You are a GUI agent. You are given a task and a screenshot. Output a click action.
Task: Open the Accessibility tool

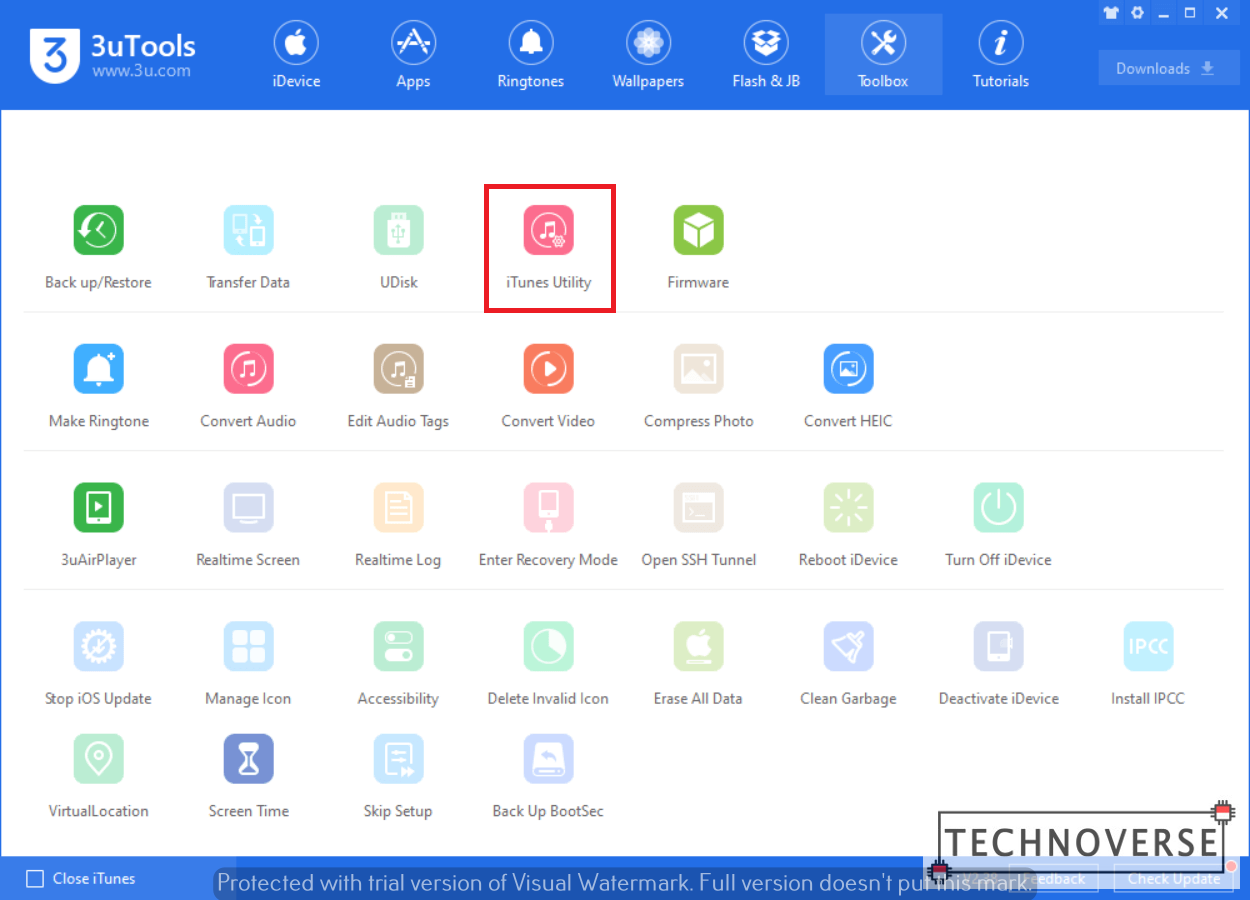click(x=398, y=664)
